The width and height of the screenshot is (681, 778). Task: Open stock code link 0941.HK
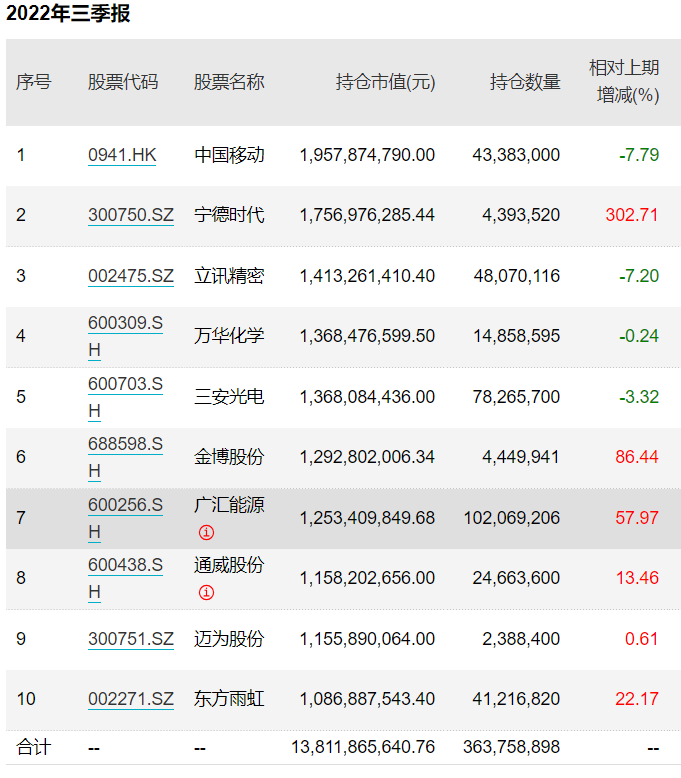point(122,155)
